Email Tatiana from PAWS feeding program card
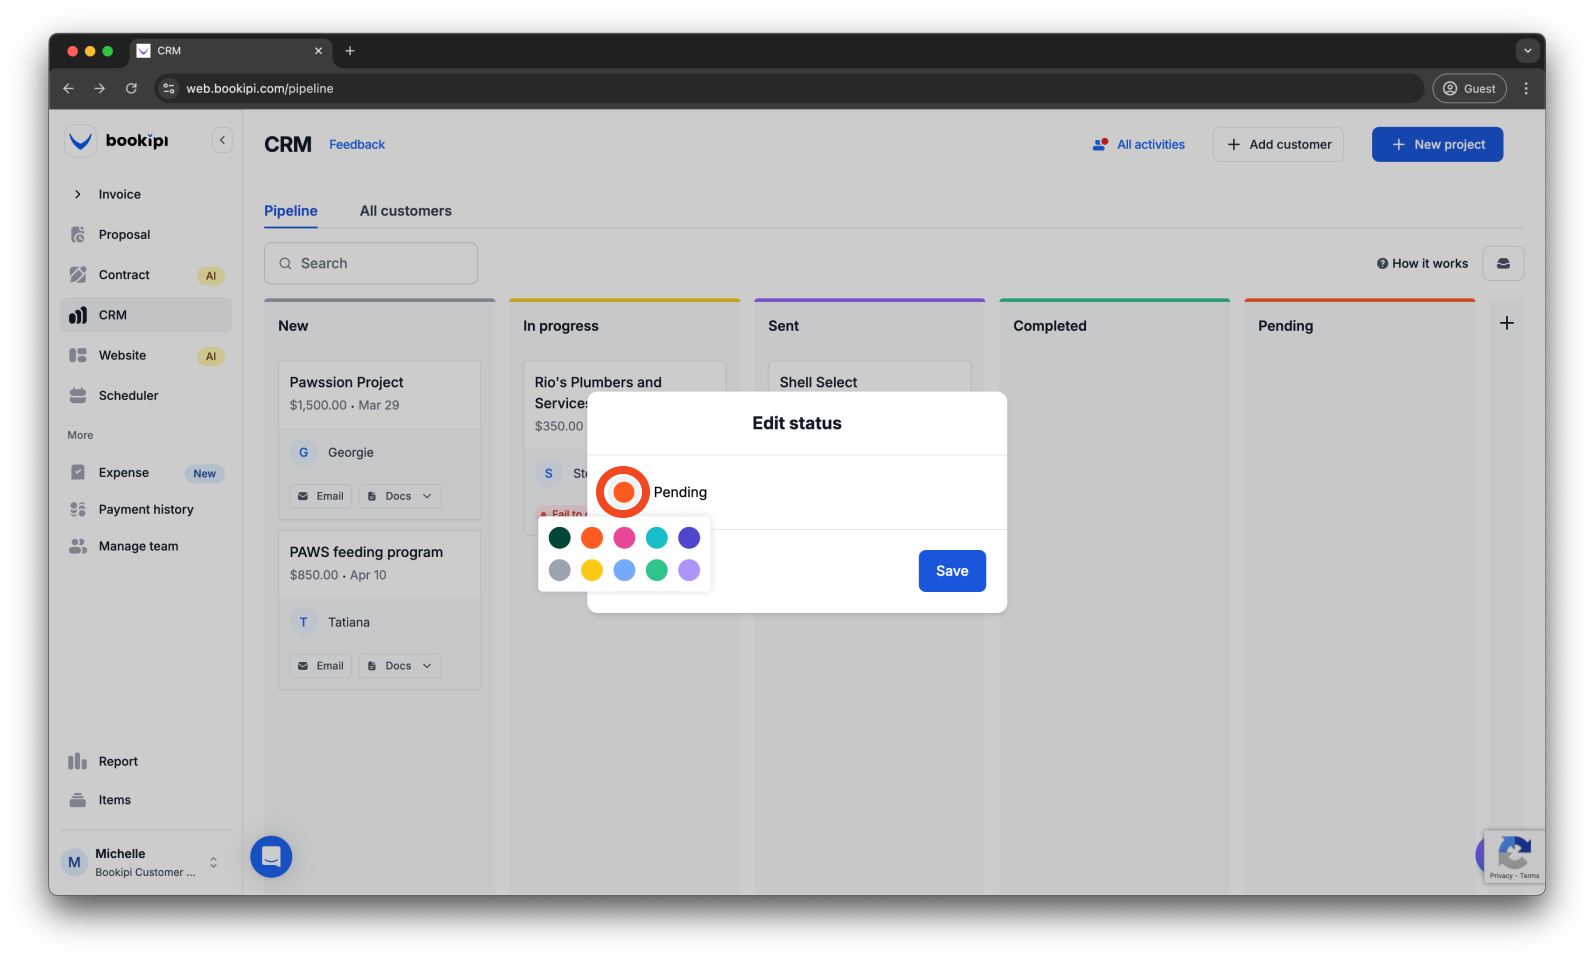The image size is (1595, 960). click(321, 666)
